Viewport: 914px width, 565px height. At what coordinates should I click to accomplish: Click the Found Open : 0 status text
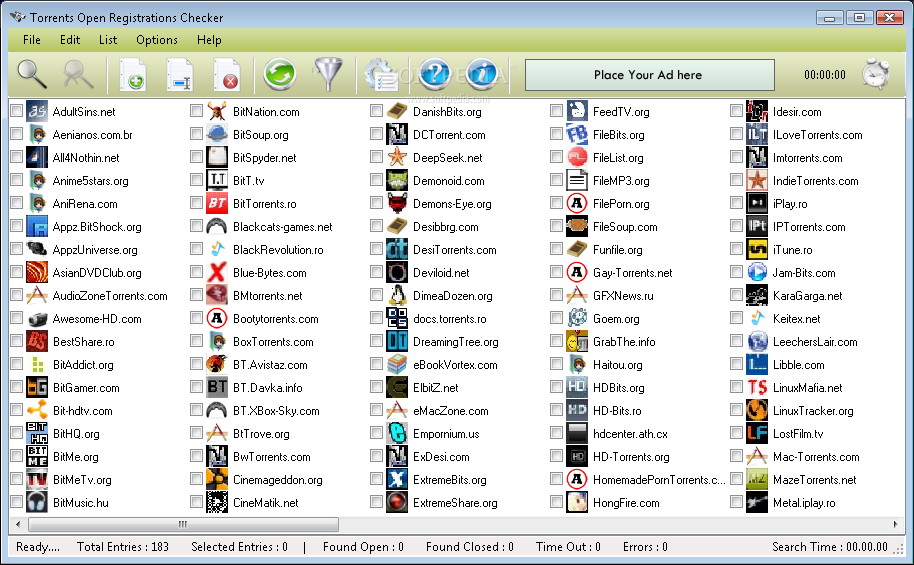[x=363, y=547]
